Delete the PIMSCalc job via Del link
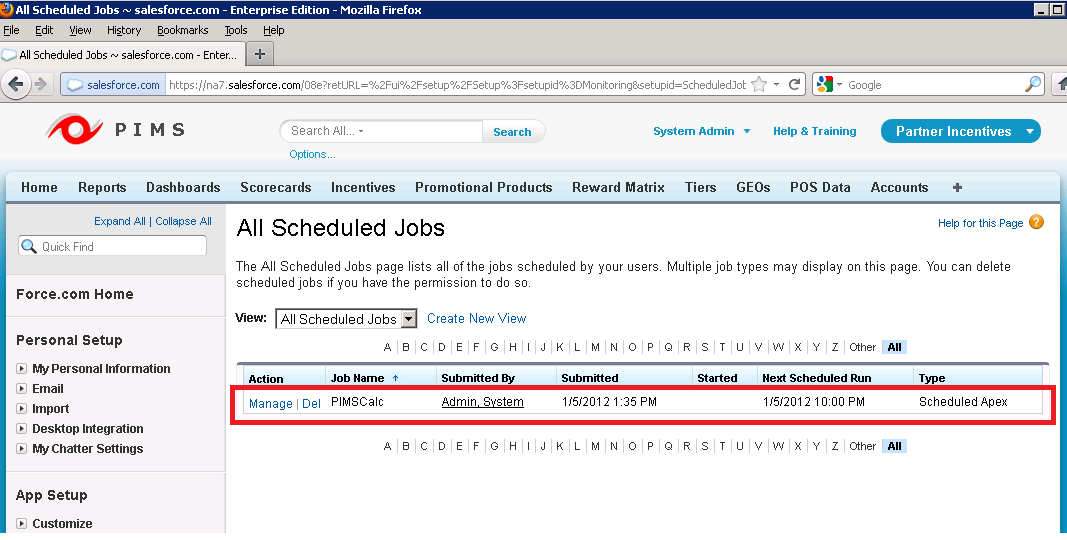1067x540 pixels. click(311, 403)
